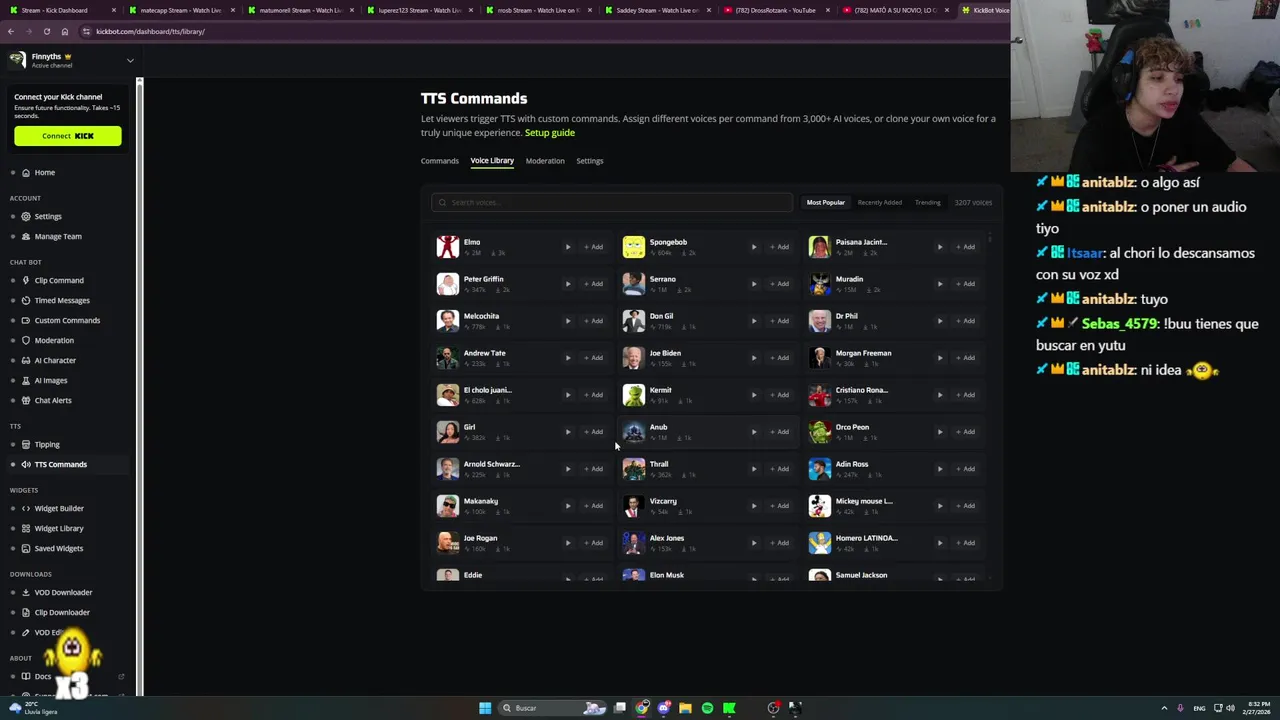Viewport: 1280px width, 720px height.
Task: Click the taskbar Buscar search box
Action: point(555,708)
